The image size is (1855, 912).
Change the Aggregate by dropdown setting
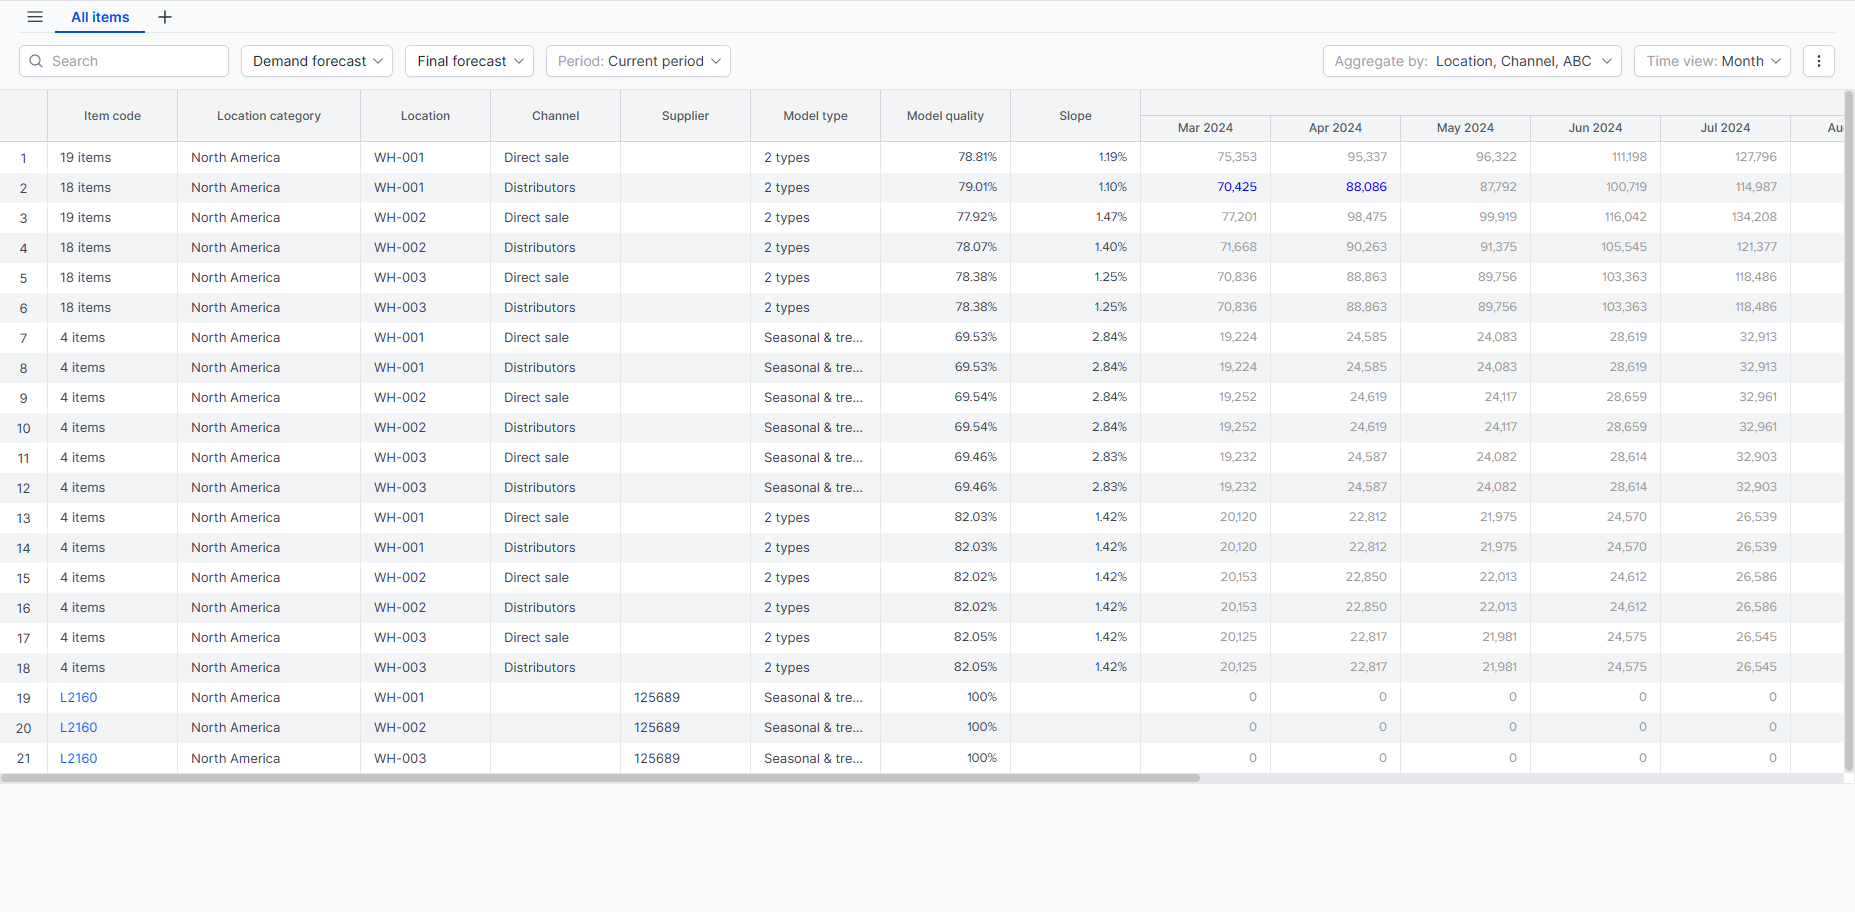[x=1472, y=61]
